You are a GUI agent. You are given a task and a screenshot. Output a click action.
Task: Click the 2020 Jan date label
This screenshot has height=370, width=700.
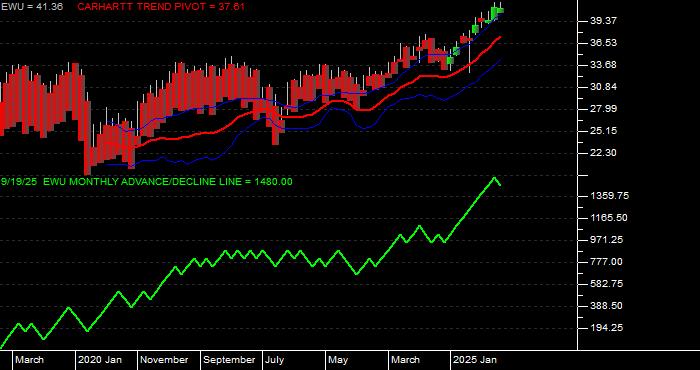[x=100, y=360]
